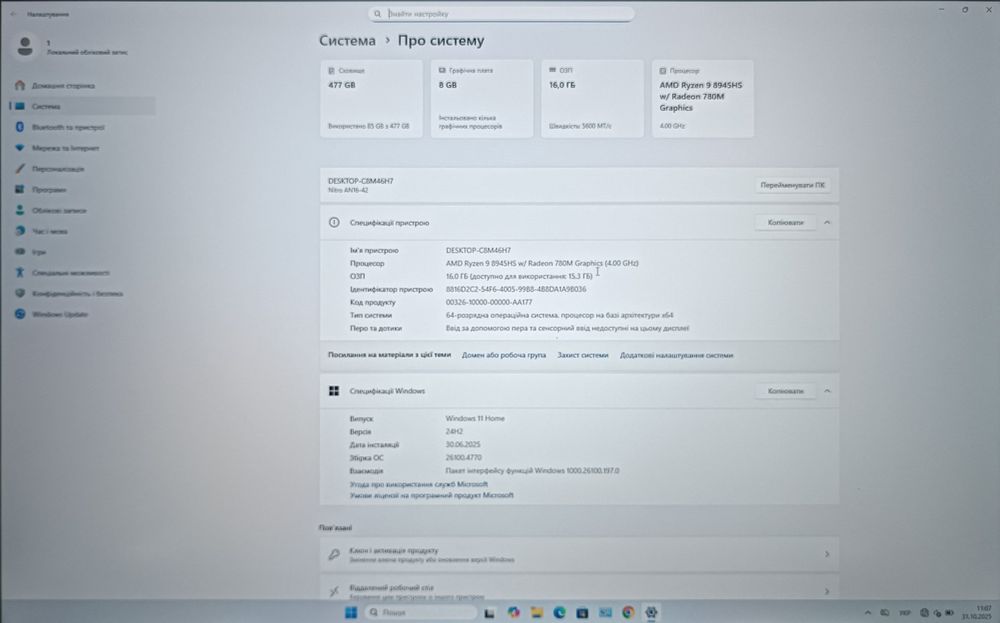
Task: Open Ключ і активація продукту
Action: (579, 554)
